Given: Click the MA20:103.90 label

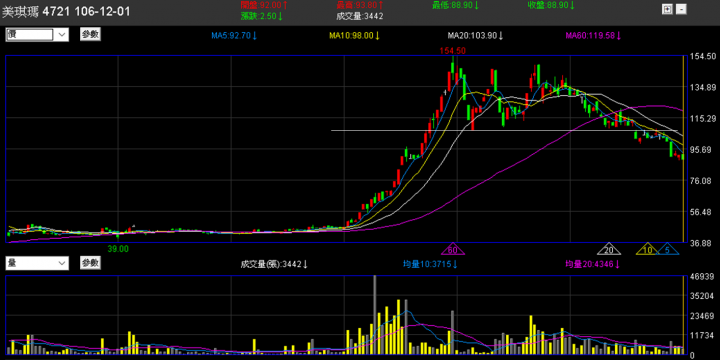Looking at the screenshot, I should pos(476,36).
